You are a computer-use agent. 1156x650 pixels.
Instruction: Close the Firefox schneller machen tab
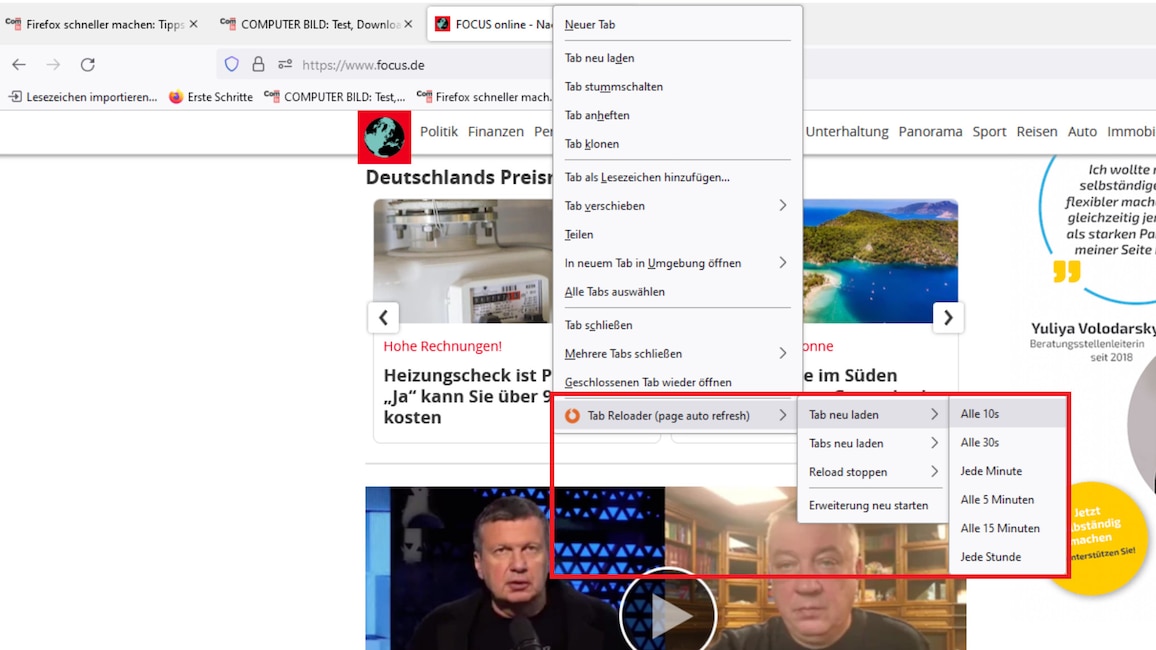[194, 24]
